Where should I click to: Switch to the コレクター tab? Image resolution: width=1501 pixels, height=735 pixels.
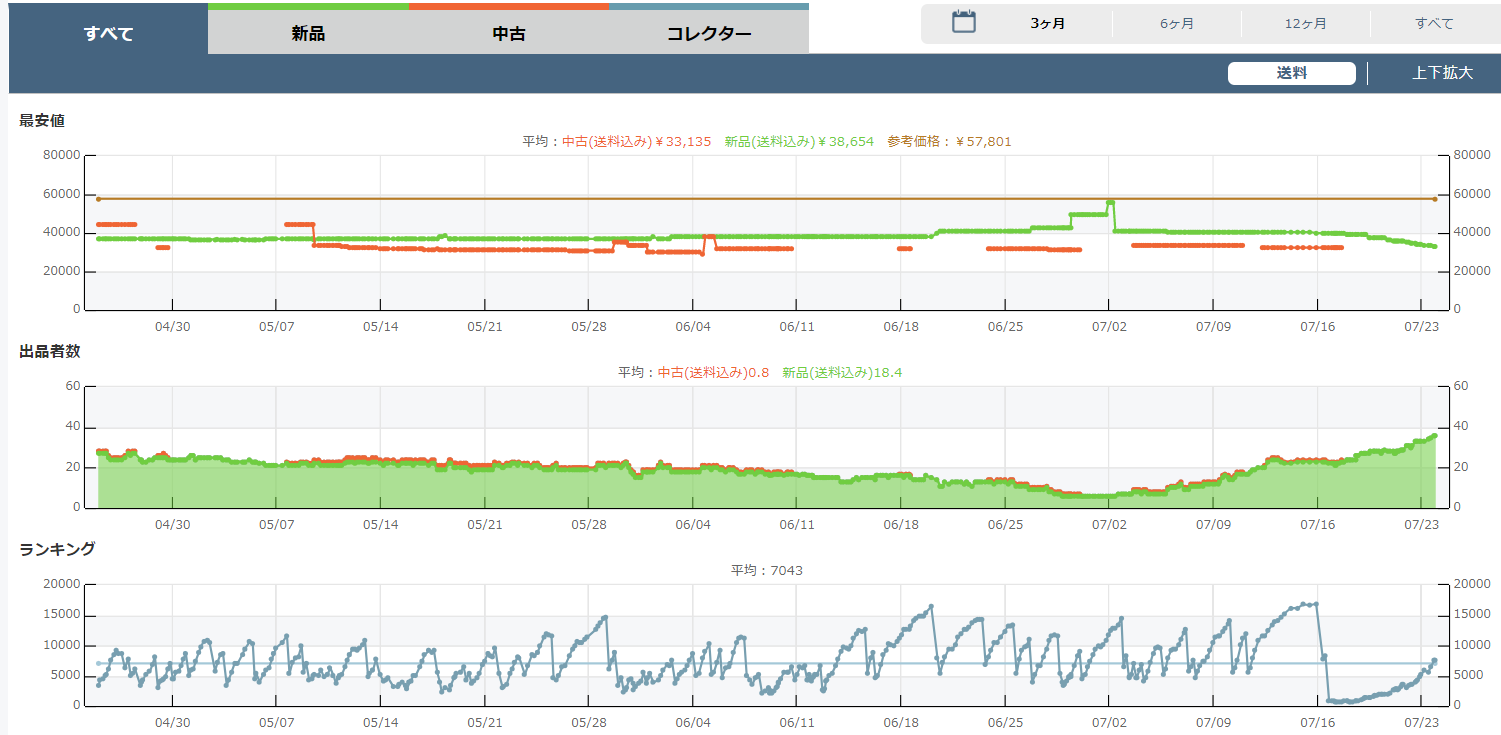(x=709, y=33)
